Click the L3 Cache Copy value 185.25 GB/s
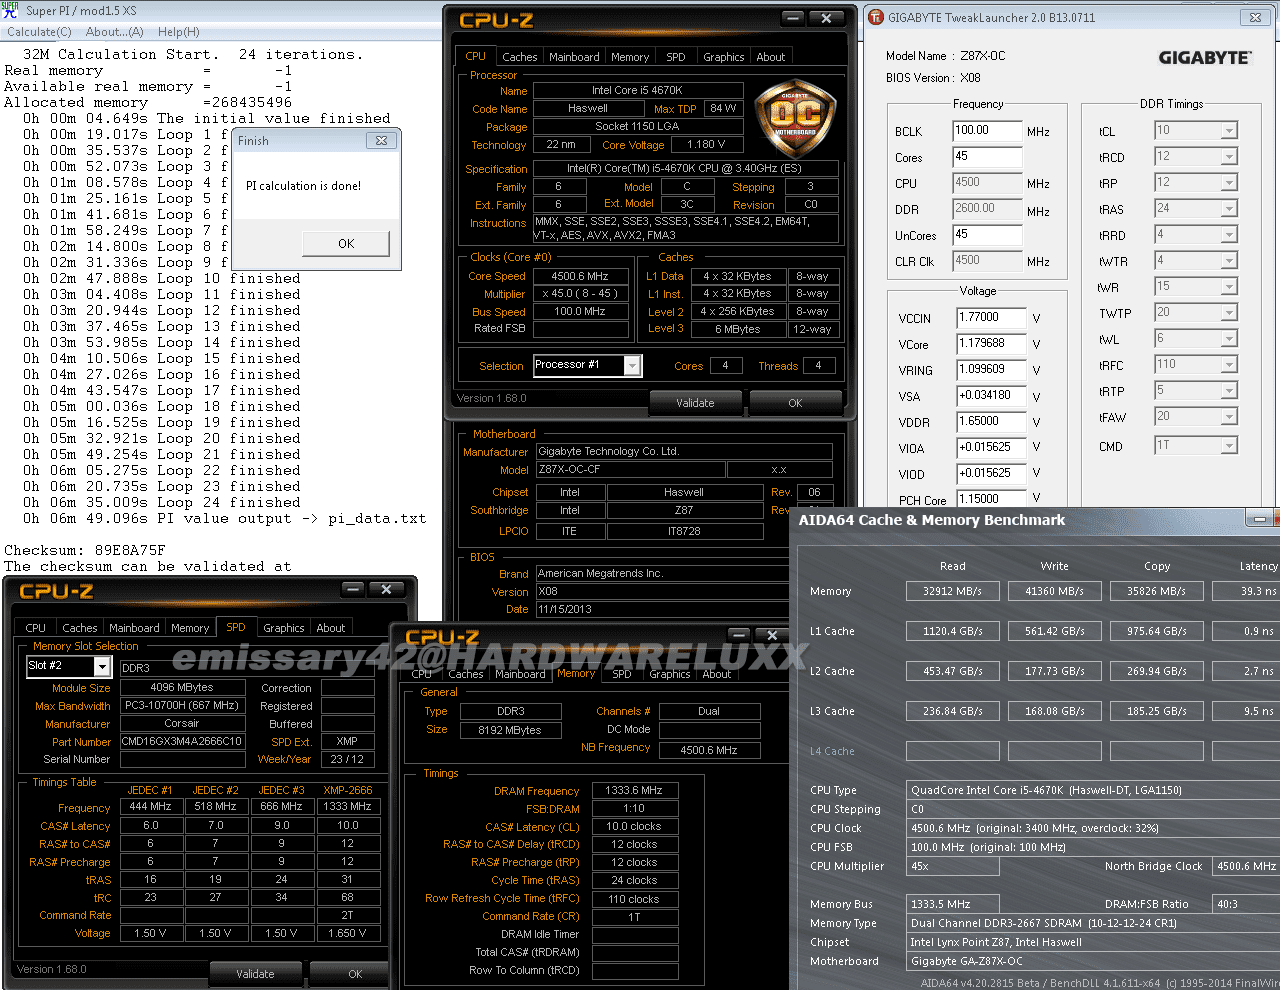 click(1157, 711)
